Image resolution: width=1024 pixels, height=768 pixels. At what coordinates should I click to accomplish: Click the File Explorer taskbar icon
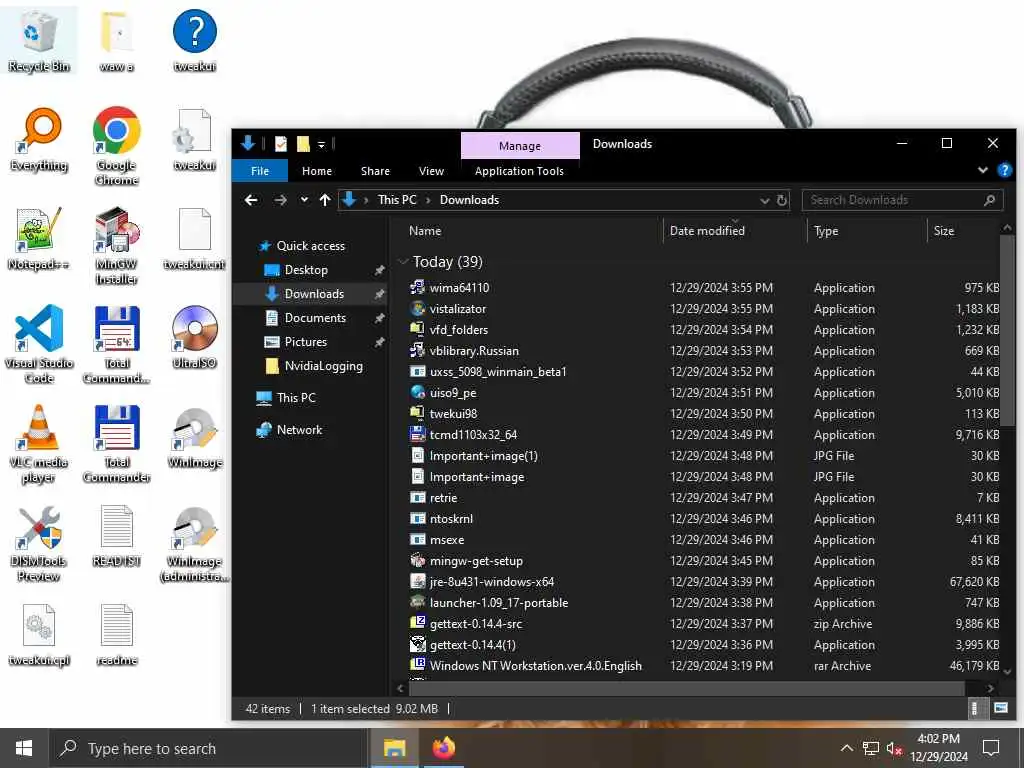pyautogui.click(x=394, y=748)
